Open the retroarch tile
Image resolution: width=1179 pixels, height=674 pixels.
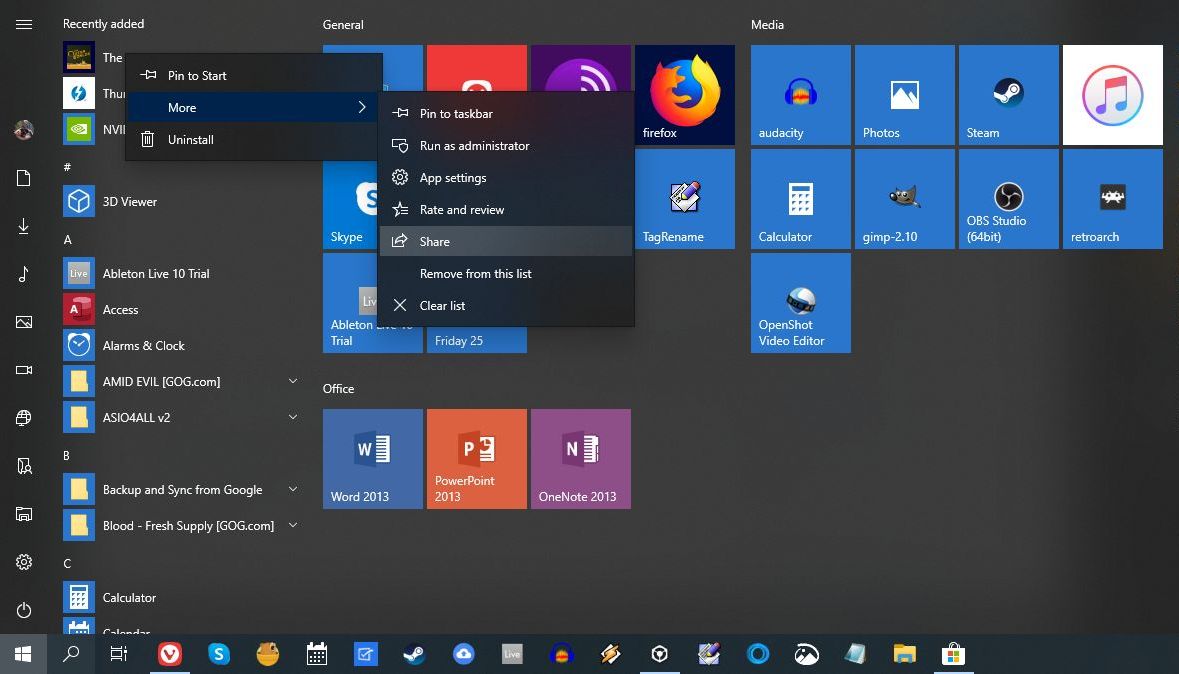coord(1113,199)
